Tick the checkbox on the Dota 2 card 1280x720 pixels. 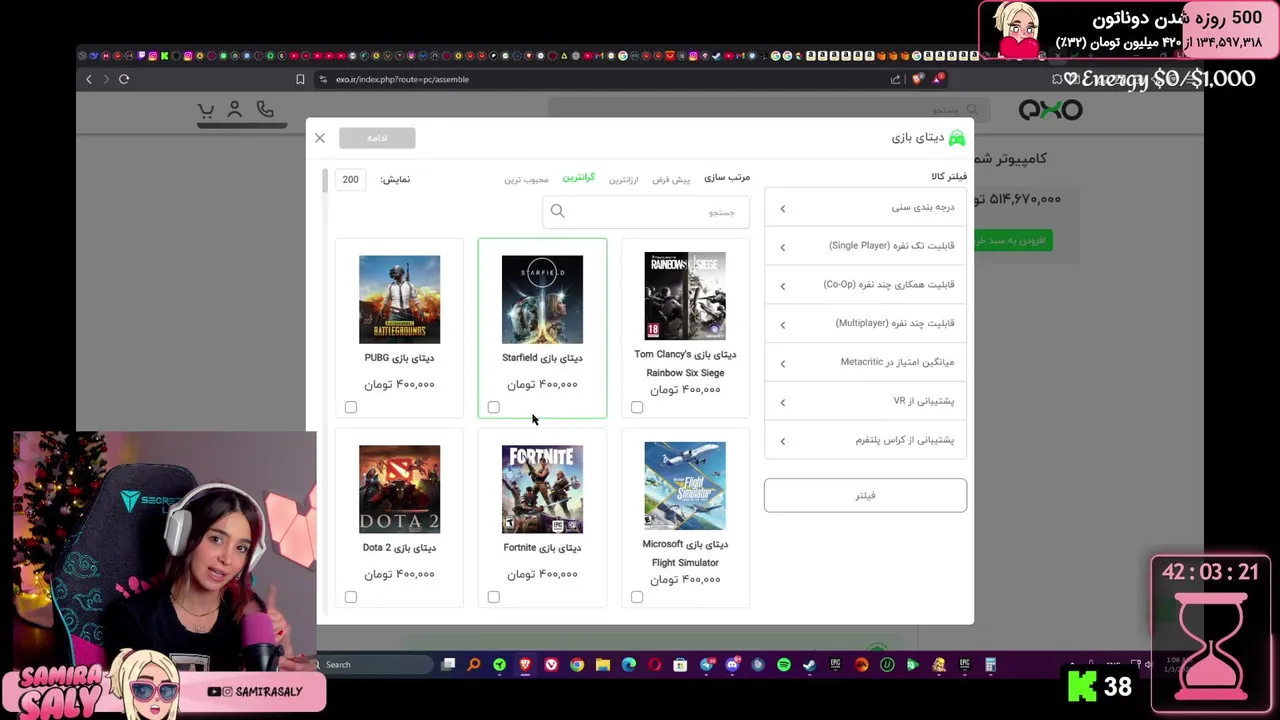point(351,597)
